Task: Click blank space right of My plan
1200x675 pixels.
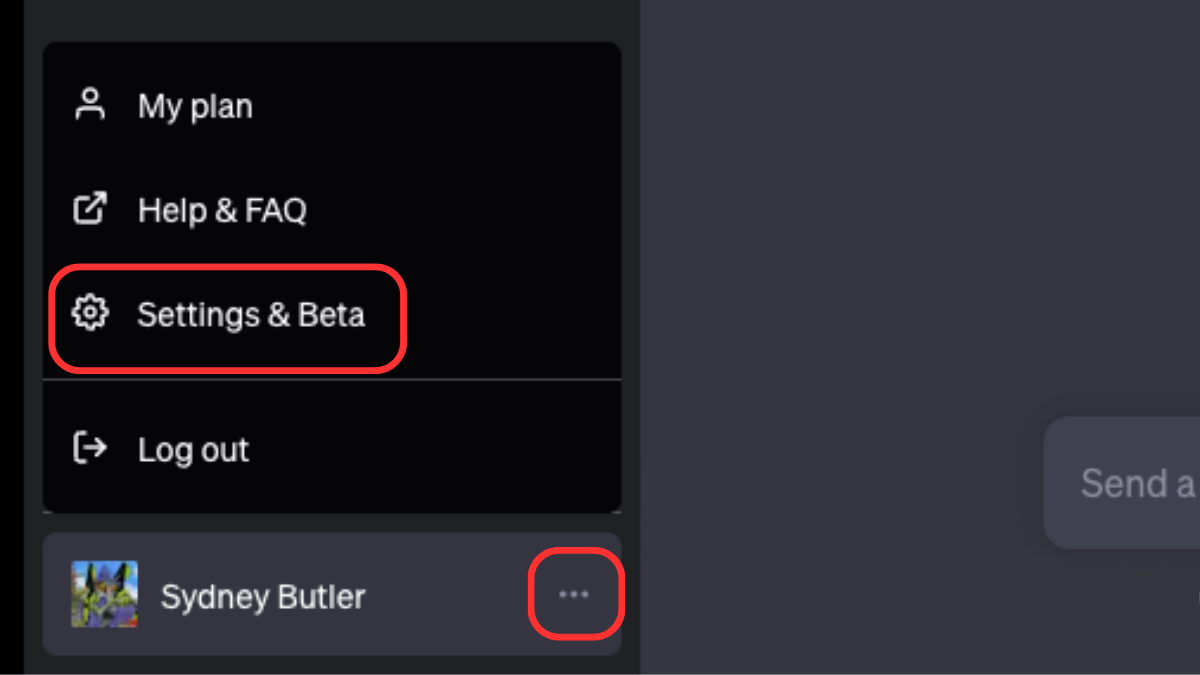Action: click(x=440, y=106)
